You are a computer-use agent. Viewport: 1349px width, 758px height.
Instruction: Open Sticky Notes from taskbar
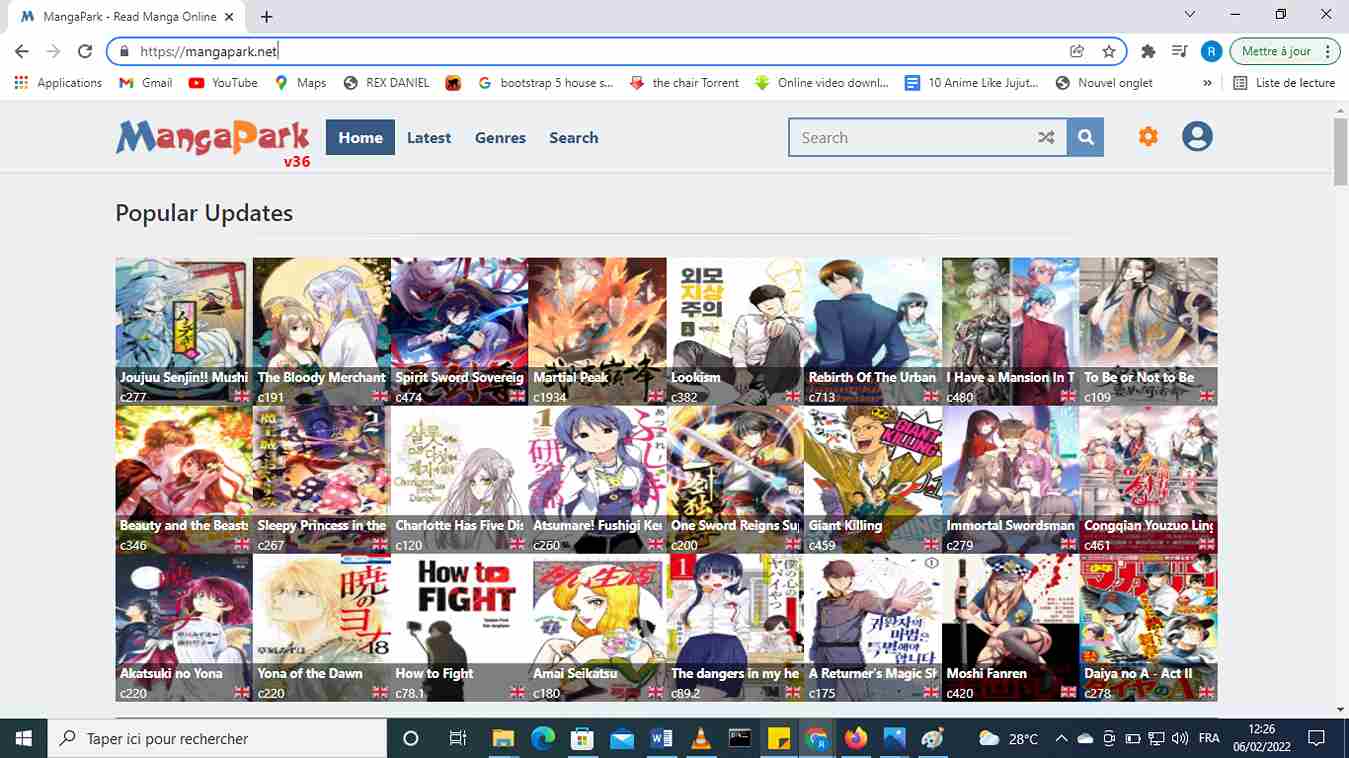779,738
